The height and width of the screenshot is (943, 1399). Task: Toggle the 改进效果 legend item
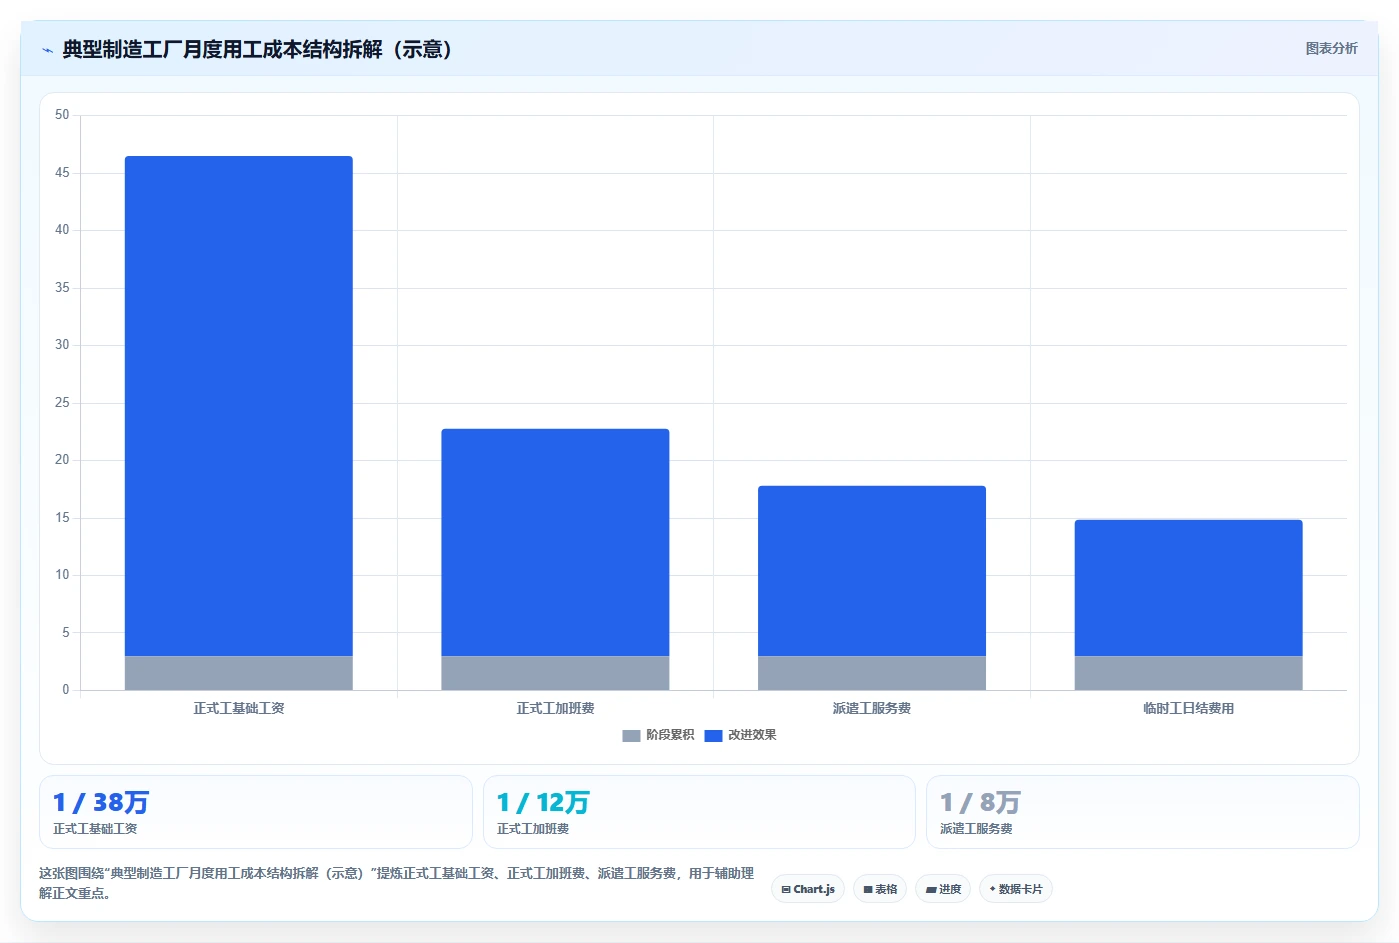click(740, 735)
